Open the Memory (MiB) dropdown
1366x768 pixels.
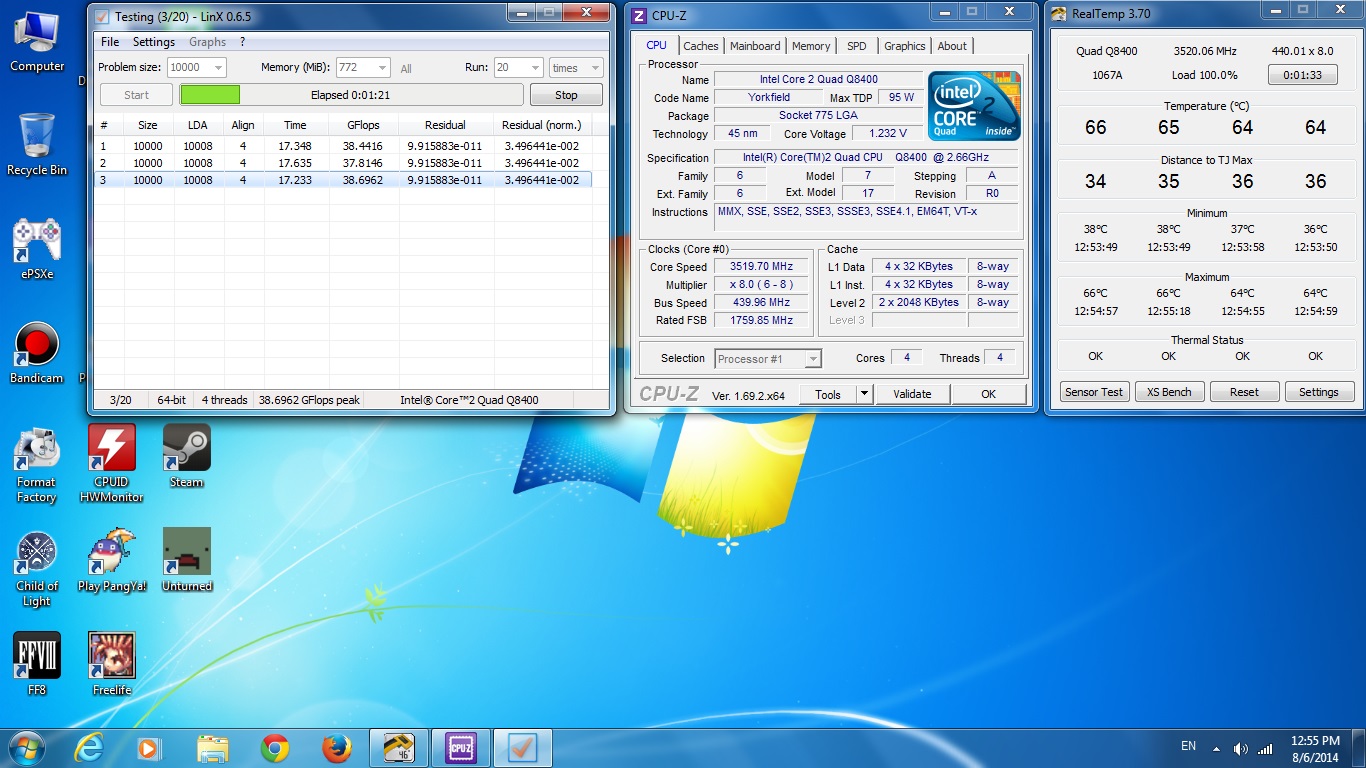coord(381,68)
